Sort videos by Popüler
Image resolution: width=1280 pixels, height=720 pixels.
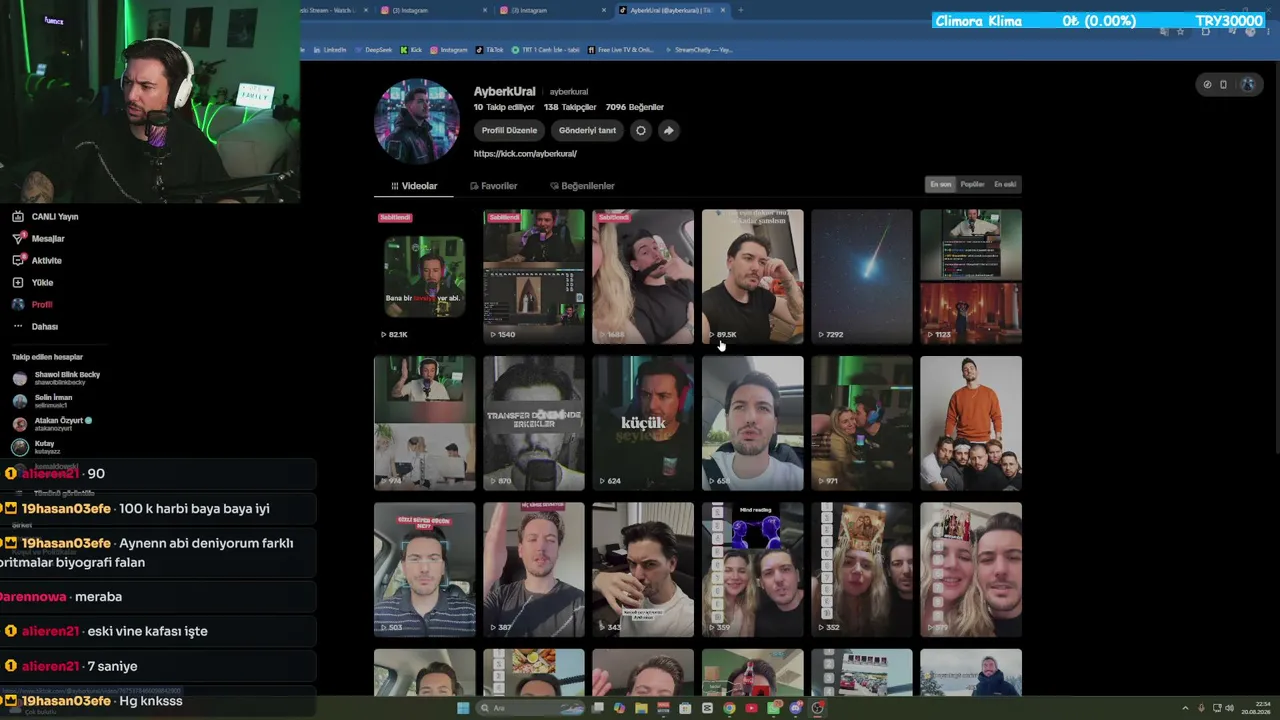[x=973, y=184]
